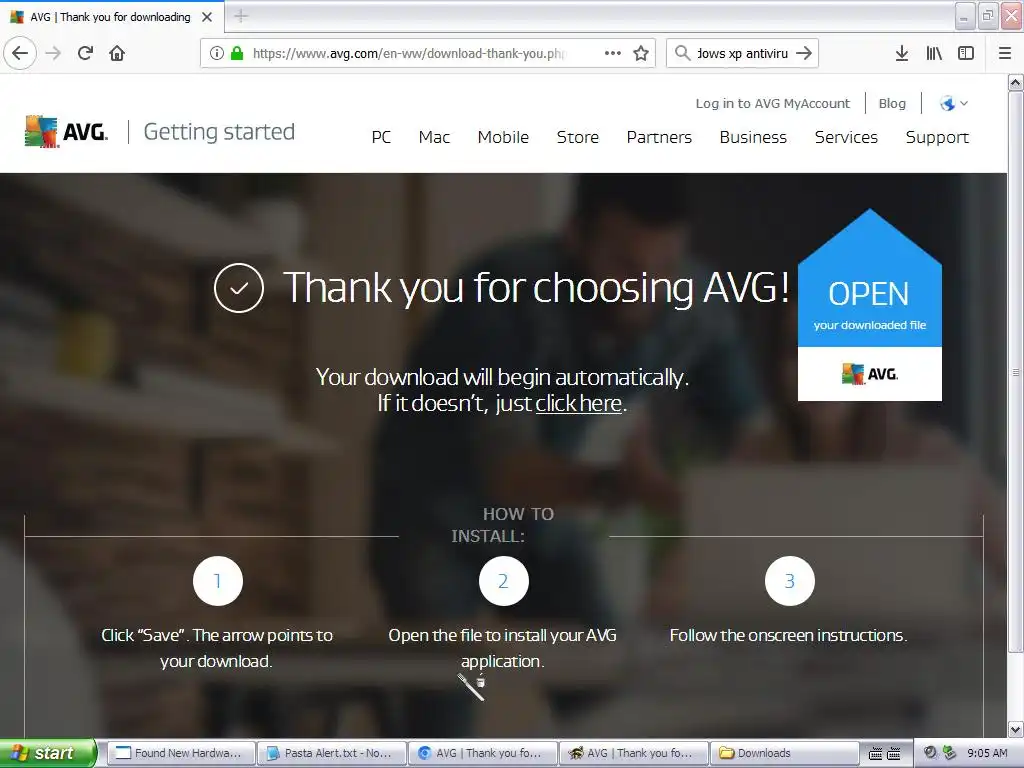
Task: Open page actions three-dot menu
Action: tap(613, 53)
